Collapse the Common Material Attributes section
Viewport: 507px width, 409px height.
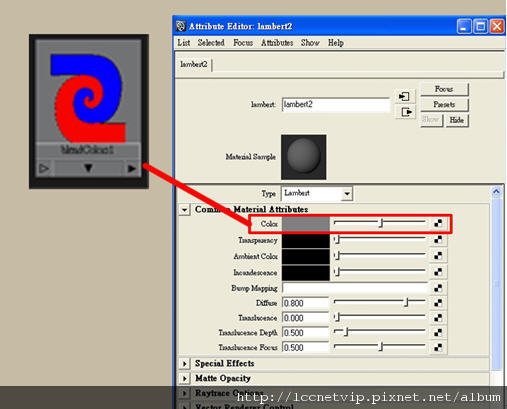pyautogui.click(x=184, y=210)
